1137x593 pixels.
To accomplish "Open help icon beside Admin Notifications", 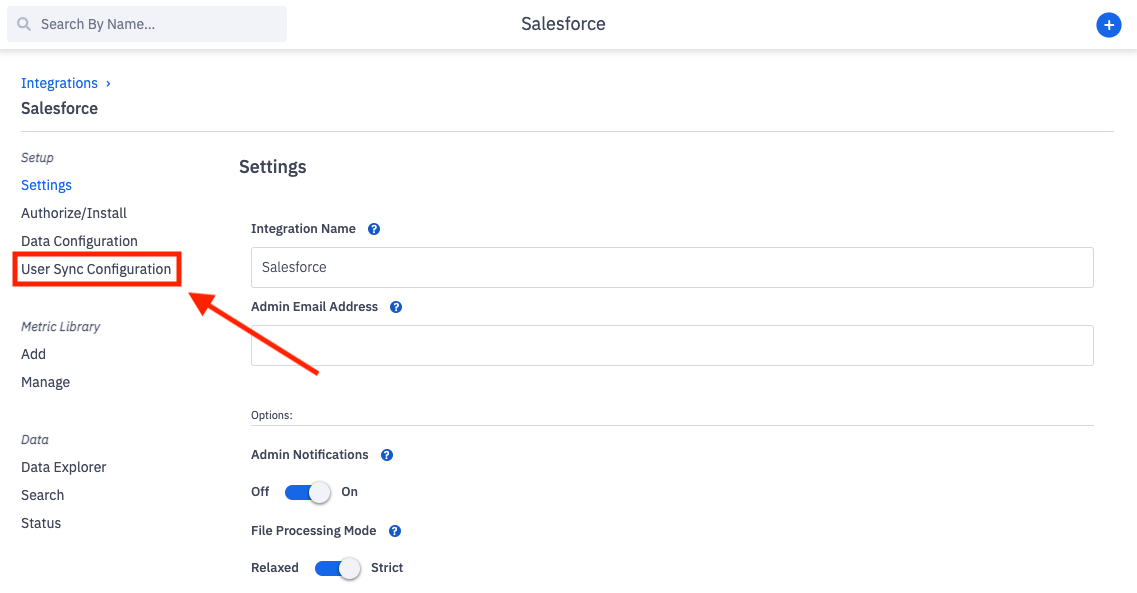I will click(x=387, y=455).
